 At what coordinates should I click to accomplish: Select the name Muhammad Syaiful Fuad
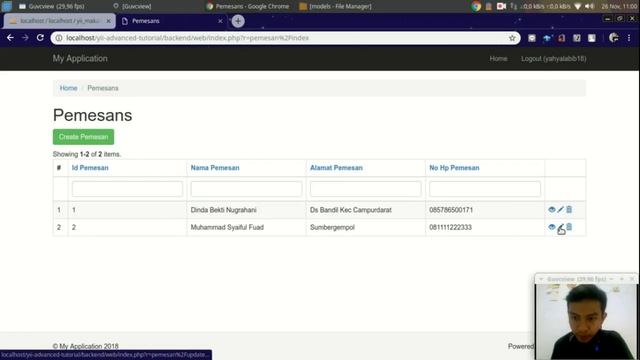tap(227, 227)
